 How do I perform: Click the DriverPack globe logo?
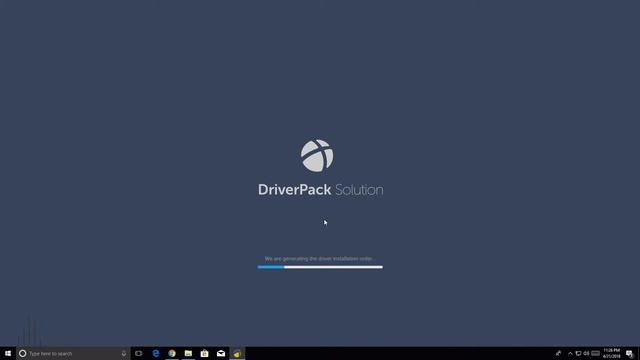coord(317,156)
